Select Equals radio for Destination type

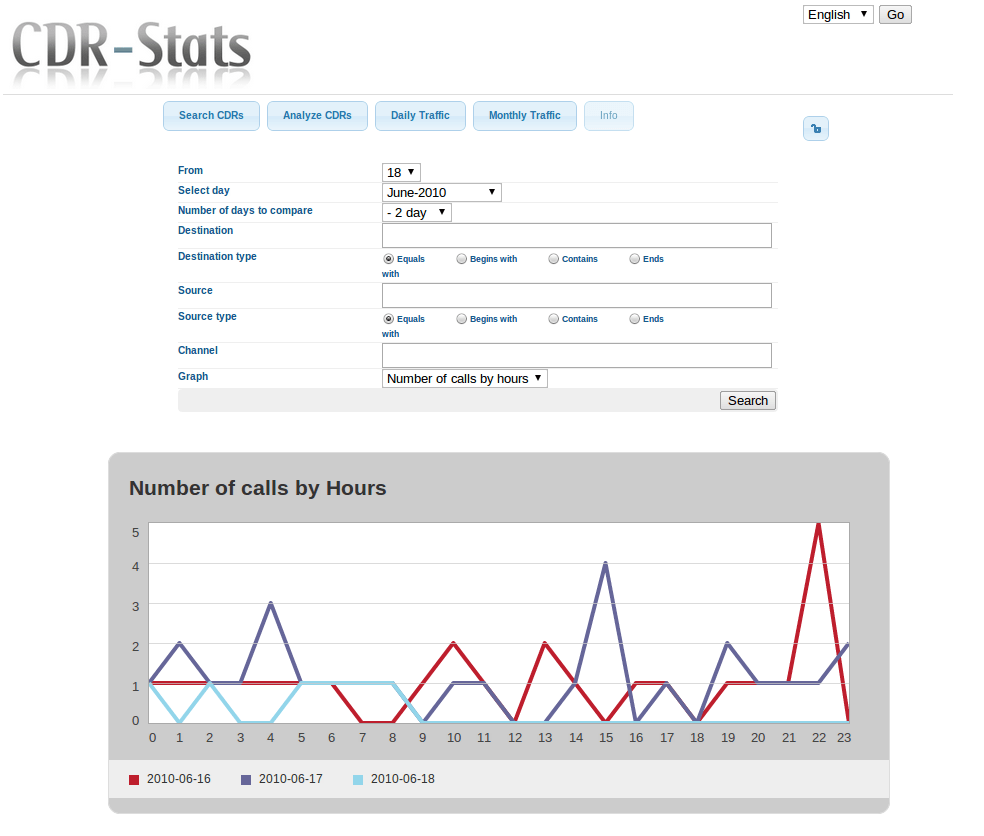click(x=388, y=259)
